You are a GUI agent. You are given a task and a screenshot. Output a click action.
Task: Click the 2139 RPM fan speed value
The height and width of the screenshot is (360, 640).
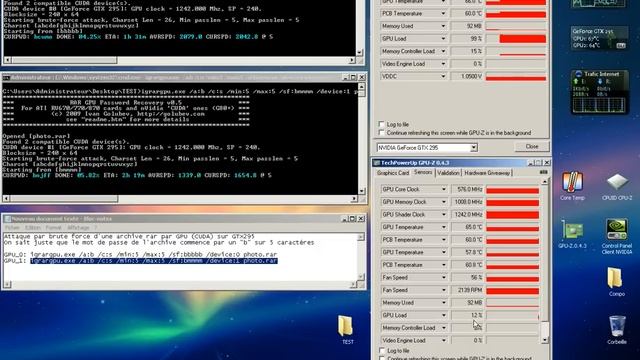point(467,290)
